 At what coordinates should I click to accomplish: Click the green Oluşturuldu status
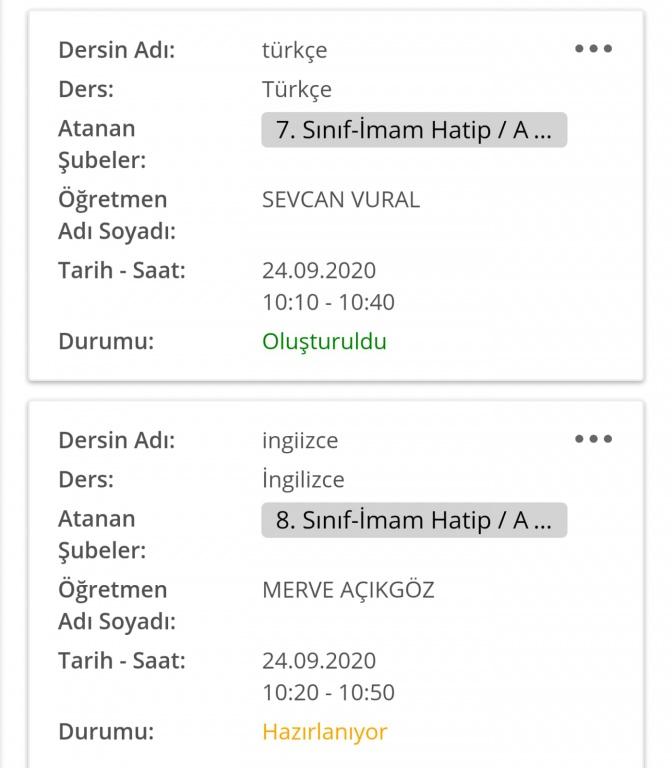pos(324,341)
